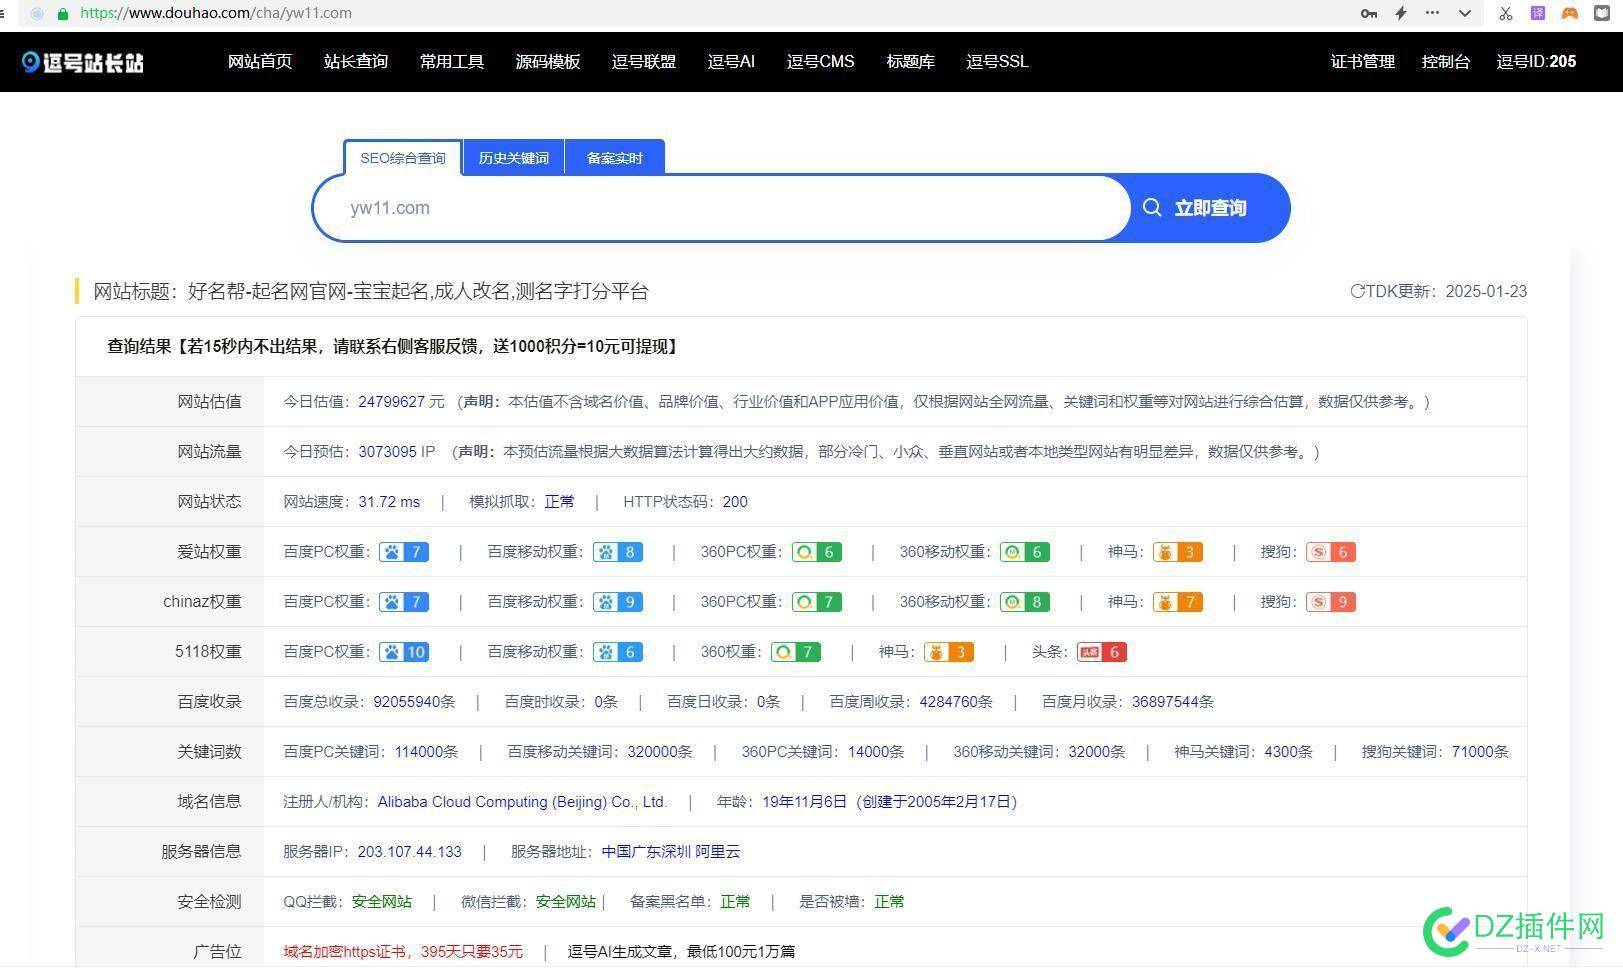
Task: Click the browser address bar URL
Action: click(216, 13)
